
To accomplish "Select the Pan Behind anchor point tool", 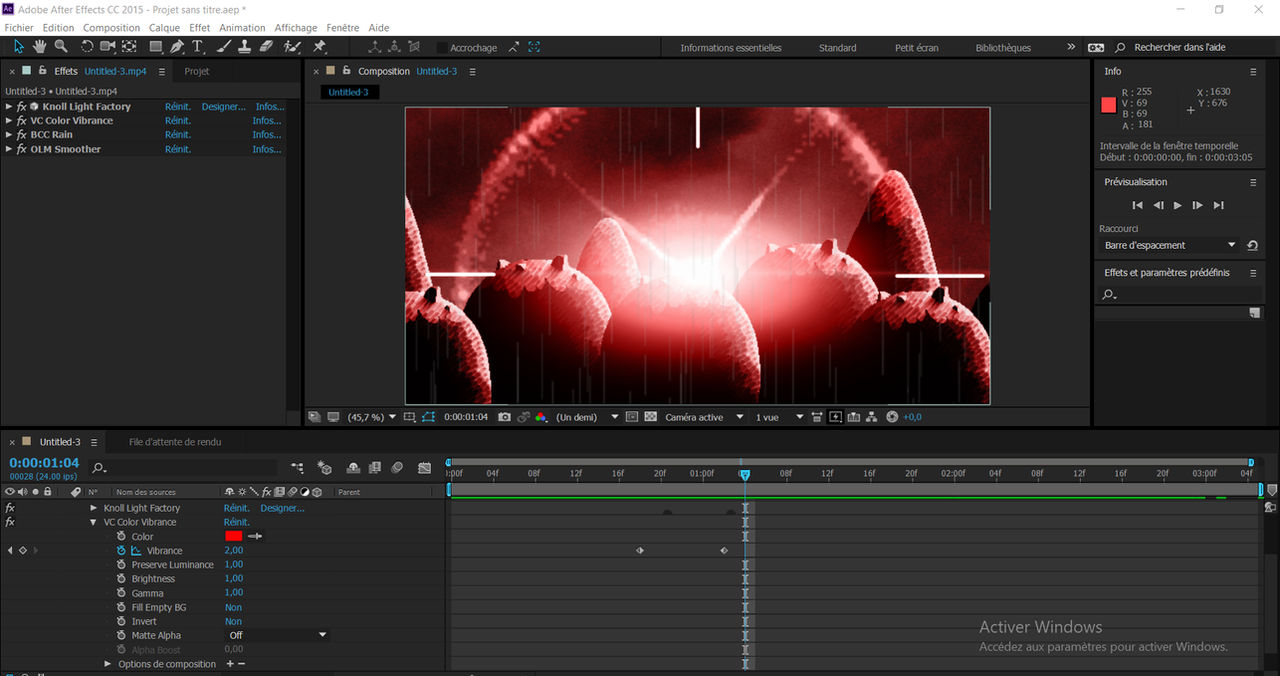I will point(130,47).
